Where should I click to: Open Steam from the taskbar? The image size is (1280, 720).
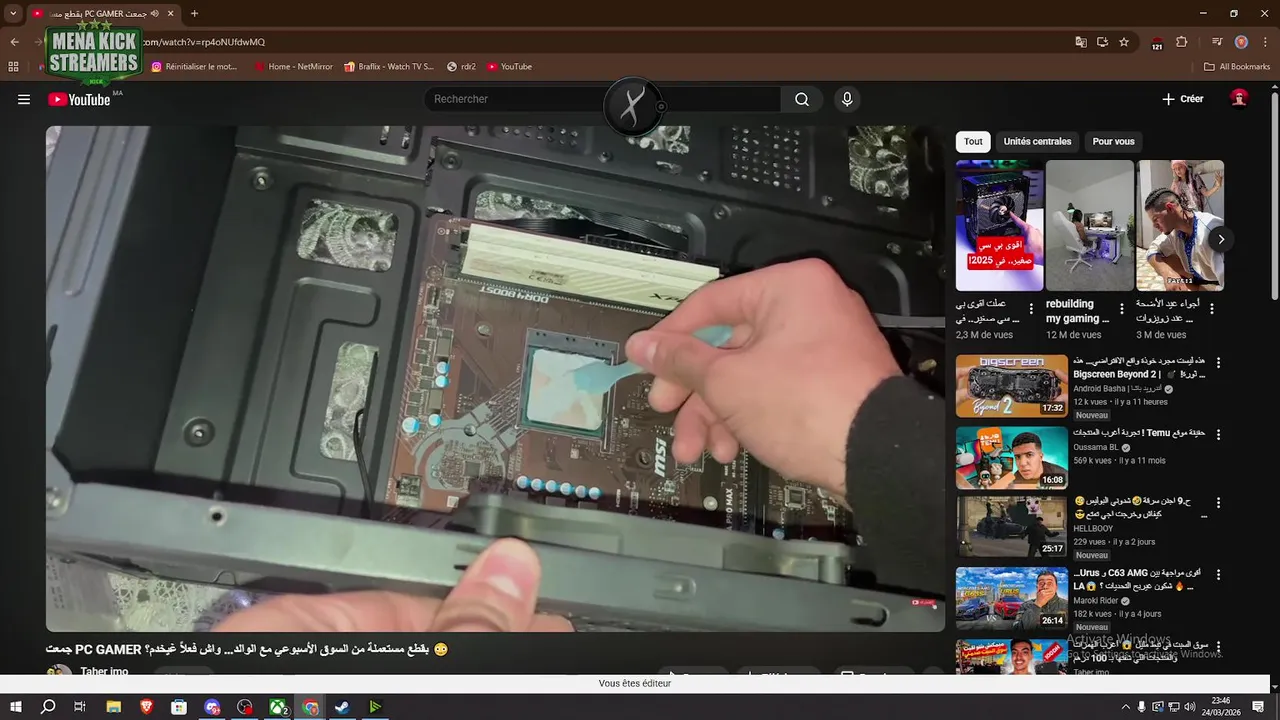pyautogui.click(x=342, y=707)
